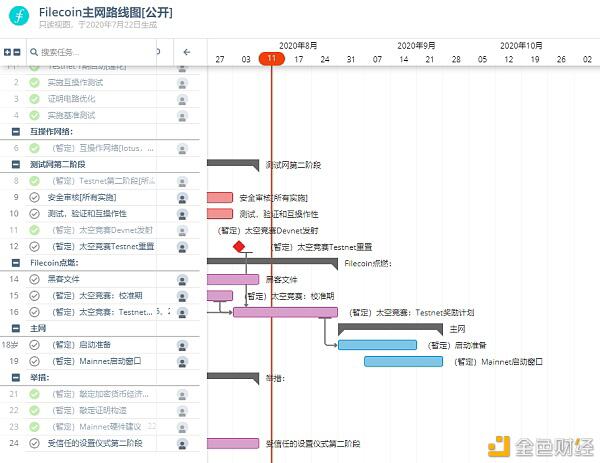Toggle completion check for task row 2
The width and height of the screenshot is (600, 463).
tap(34, 82)
